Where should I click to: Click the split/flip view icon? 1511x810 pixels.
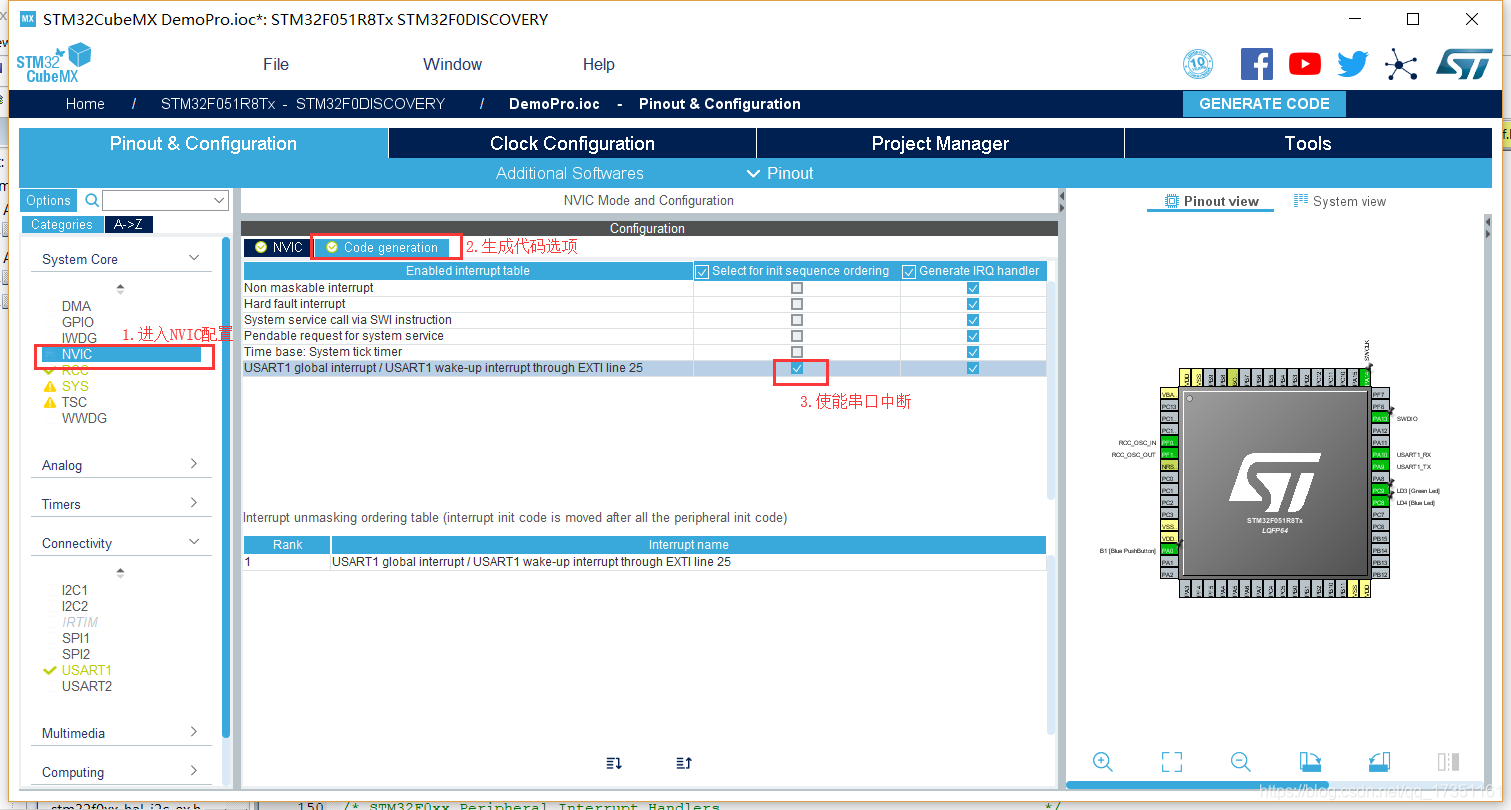[1448, 762]
